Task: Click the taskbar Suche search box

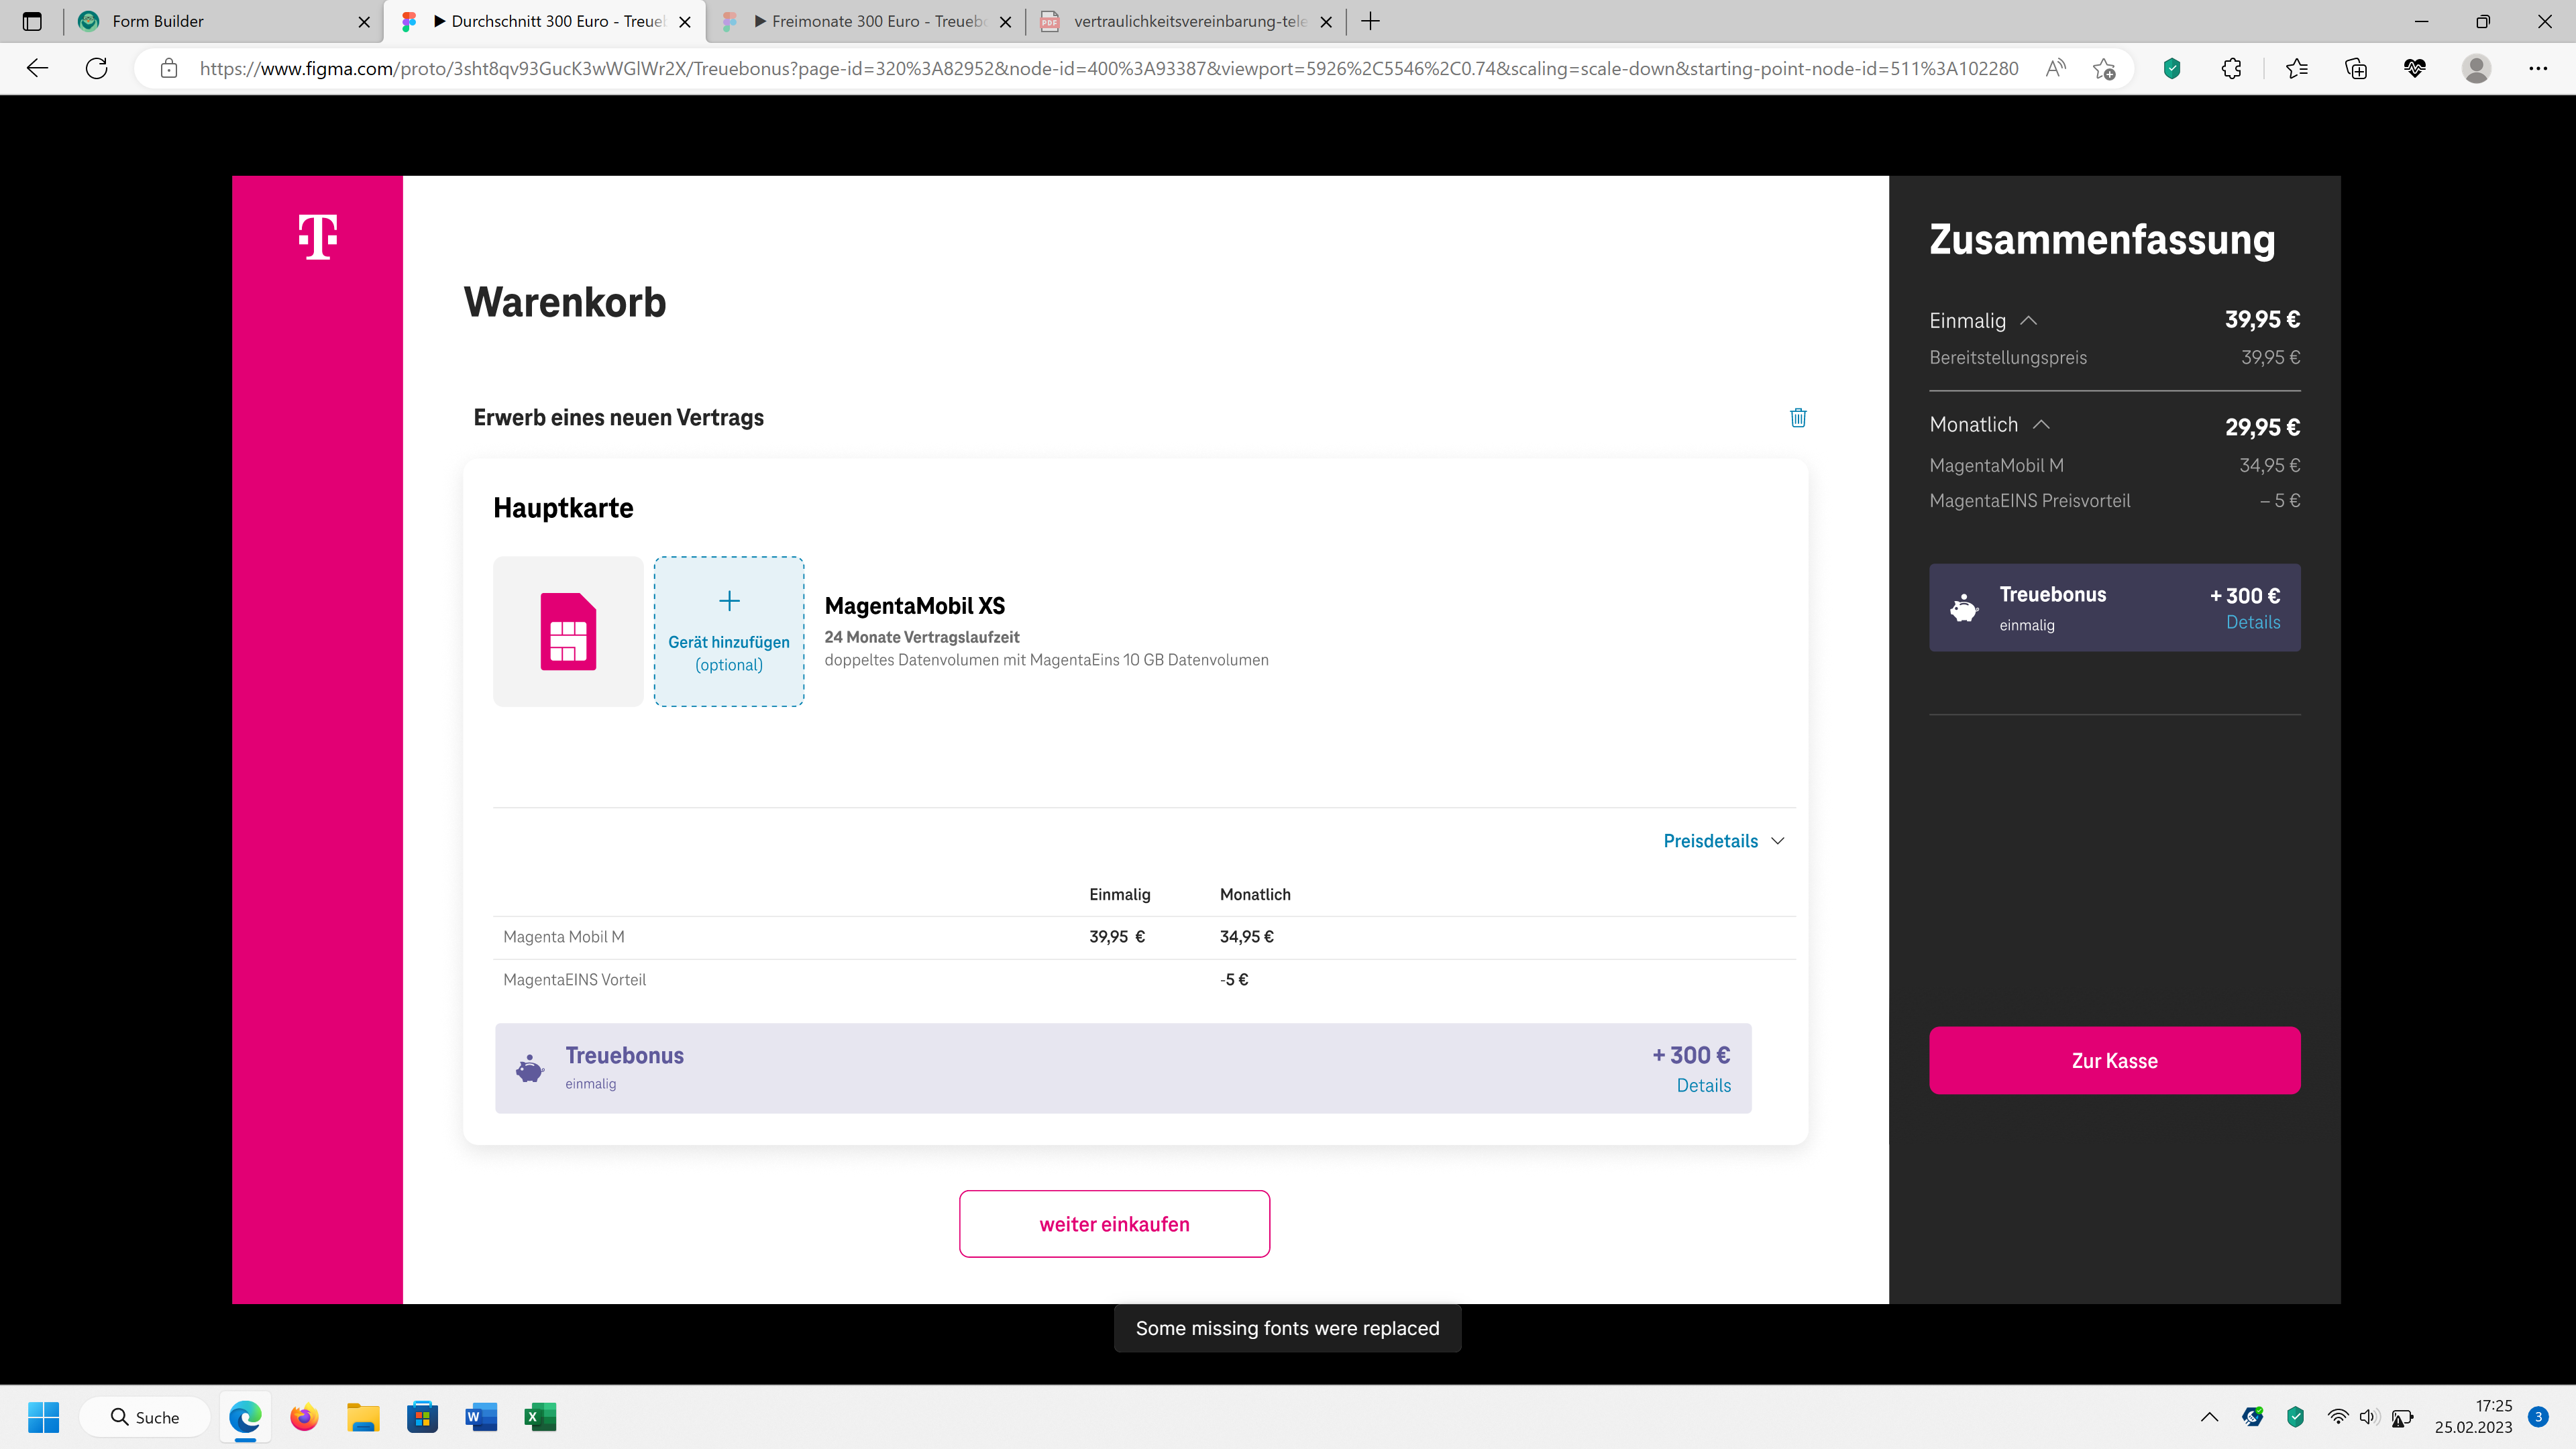Action: click(x=145, y=1417)
